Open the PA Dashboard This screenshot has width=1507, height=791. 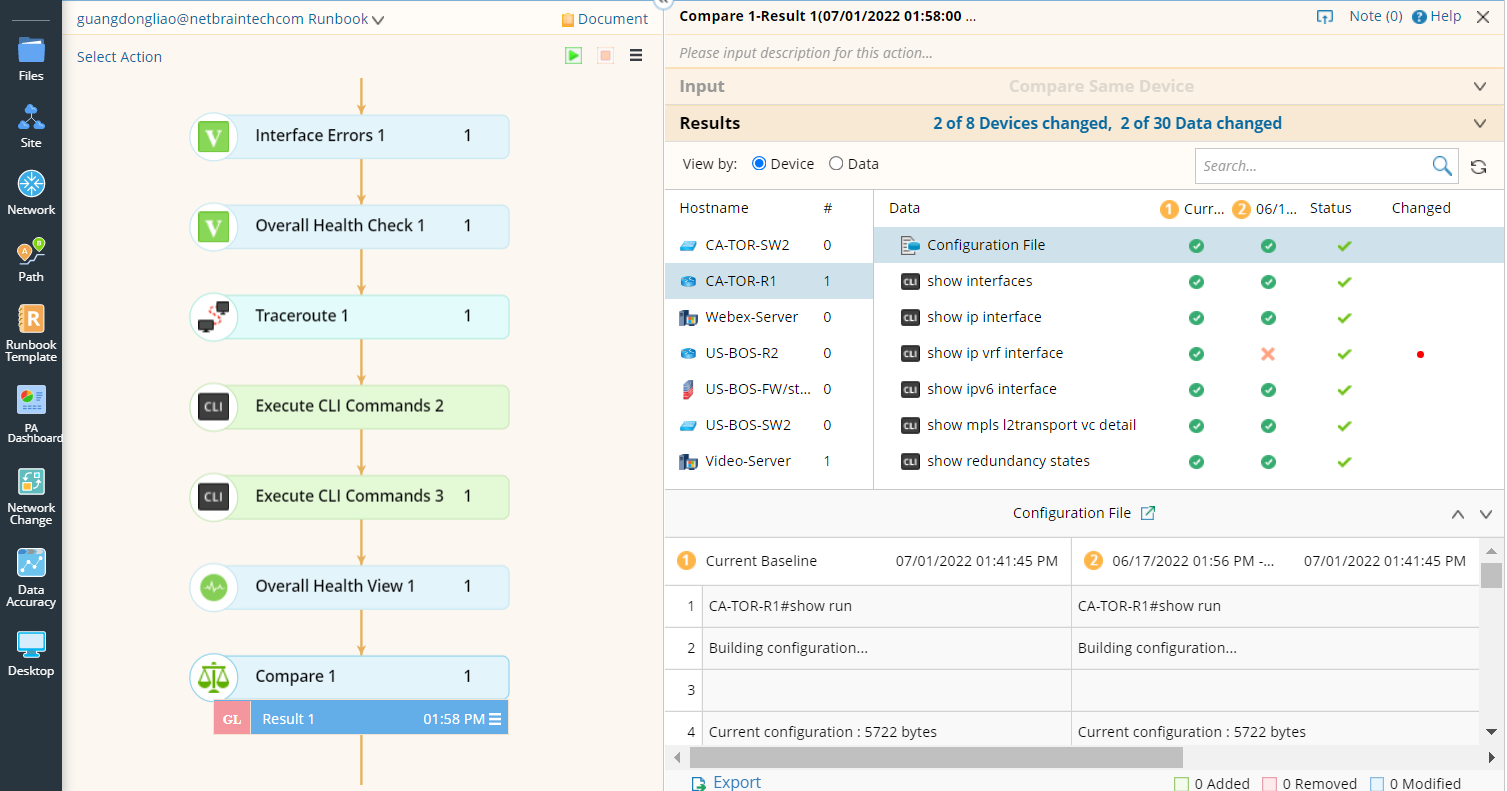[x=31, y=410]
